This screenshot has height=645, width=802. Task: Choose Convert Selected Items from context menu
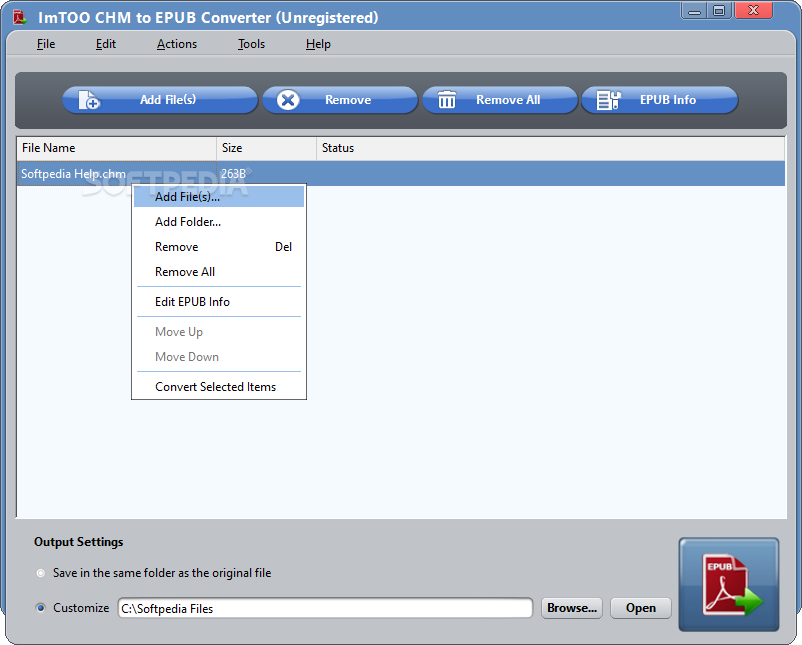coord(219,387)
